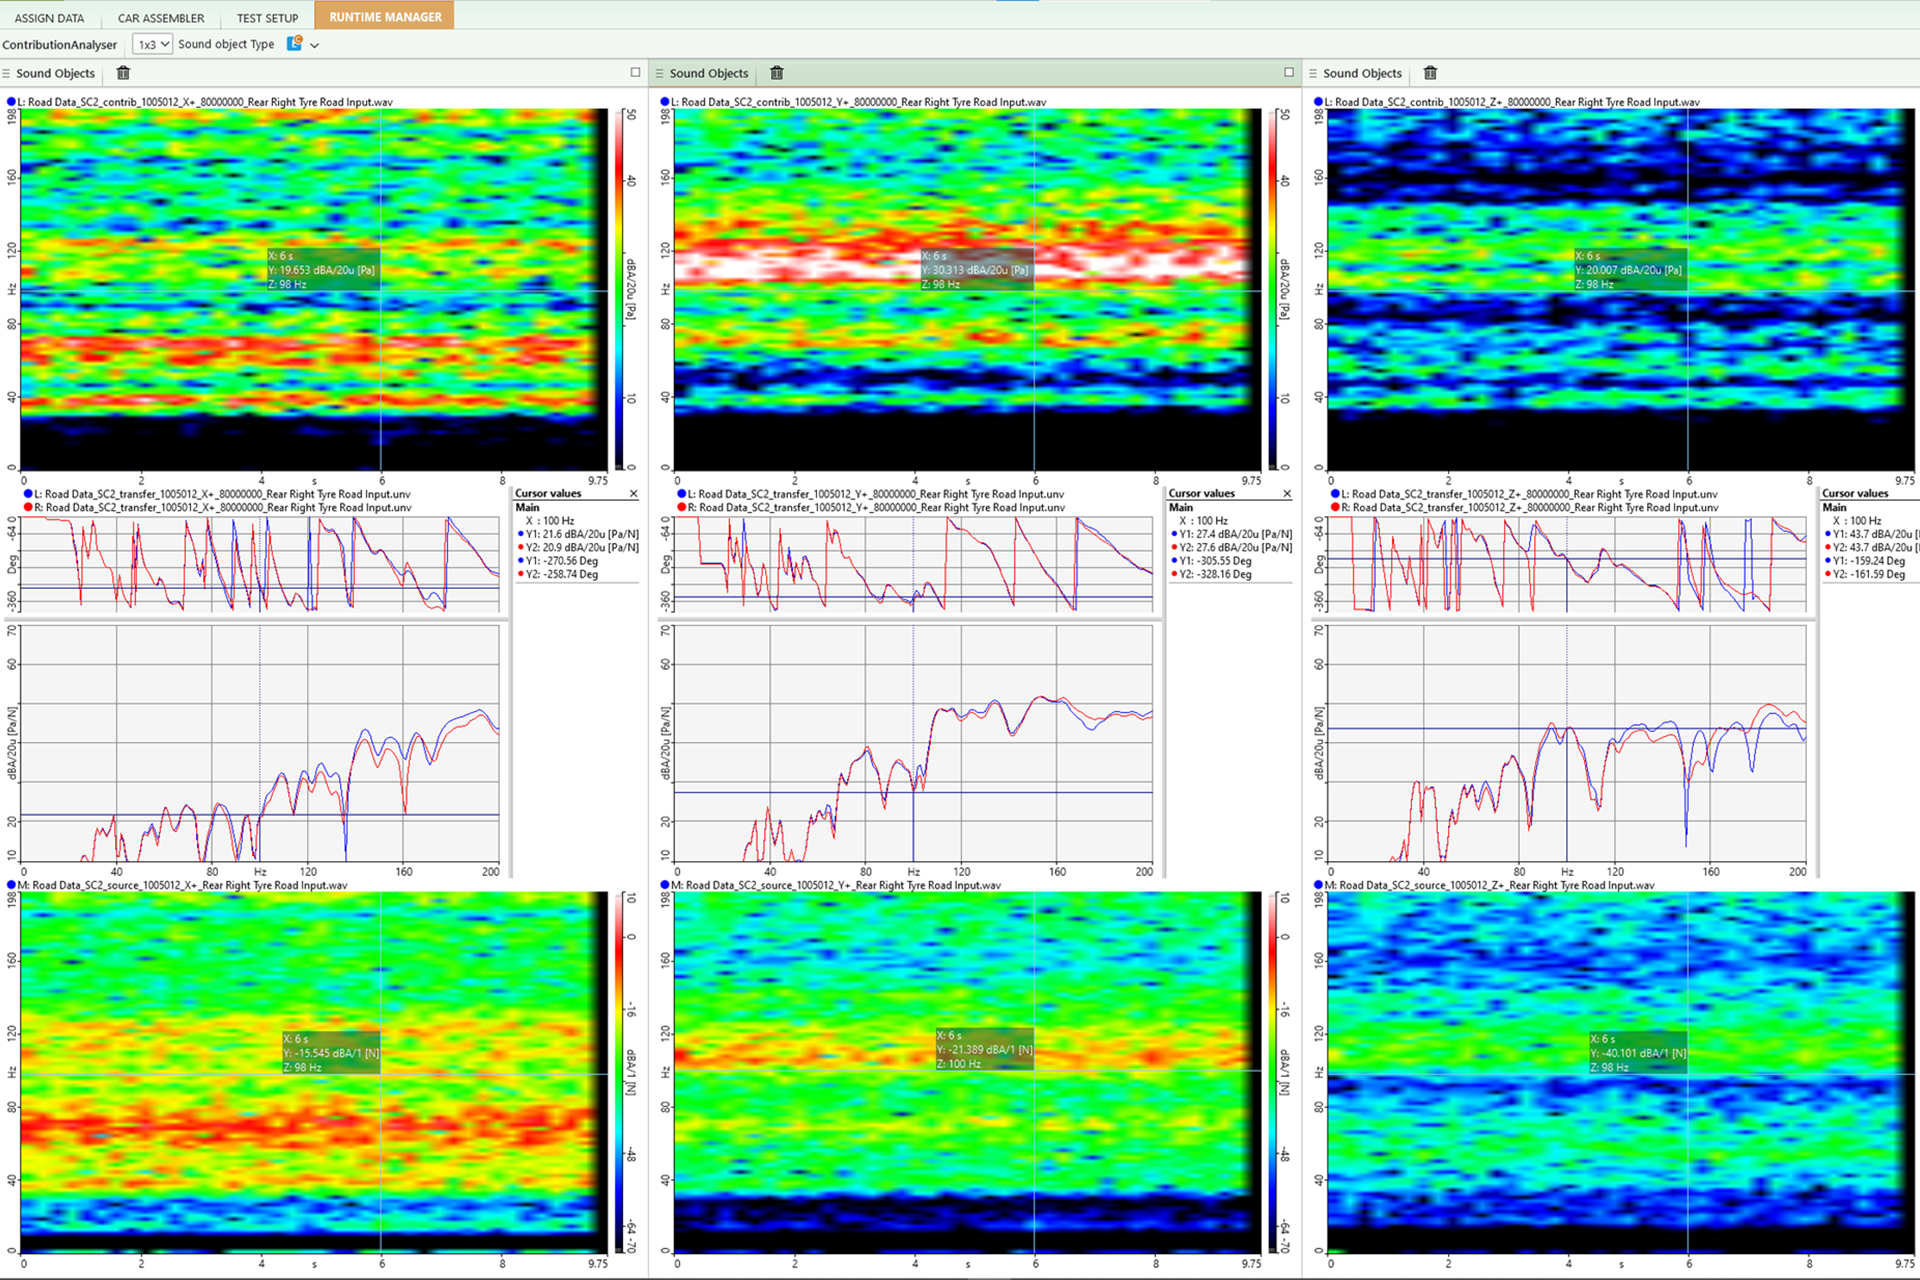Click the left Sound Objects label
This screenshot has width=1920, height=1280.
[55, 73]
